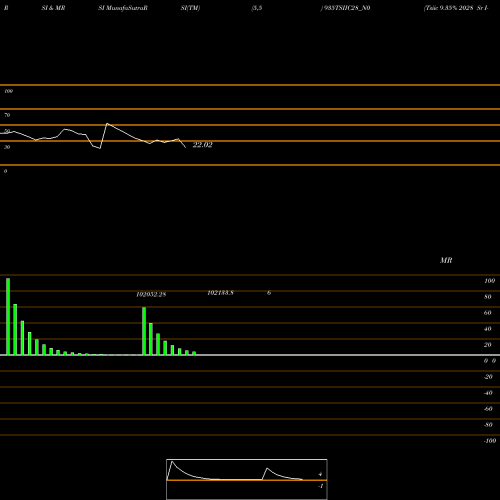The image size is (500, 500).
Task: Click the '(5,5' parameter text
Action: tap(257, 8)
